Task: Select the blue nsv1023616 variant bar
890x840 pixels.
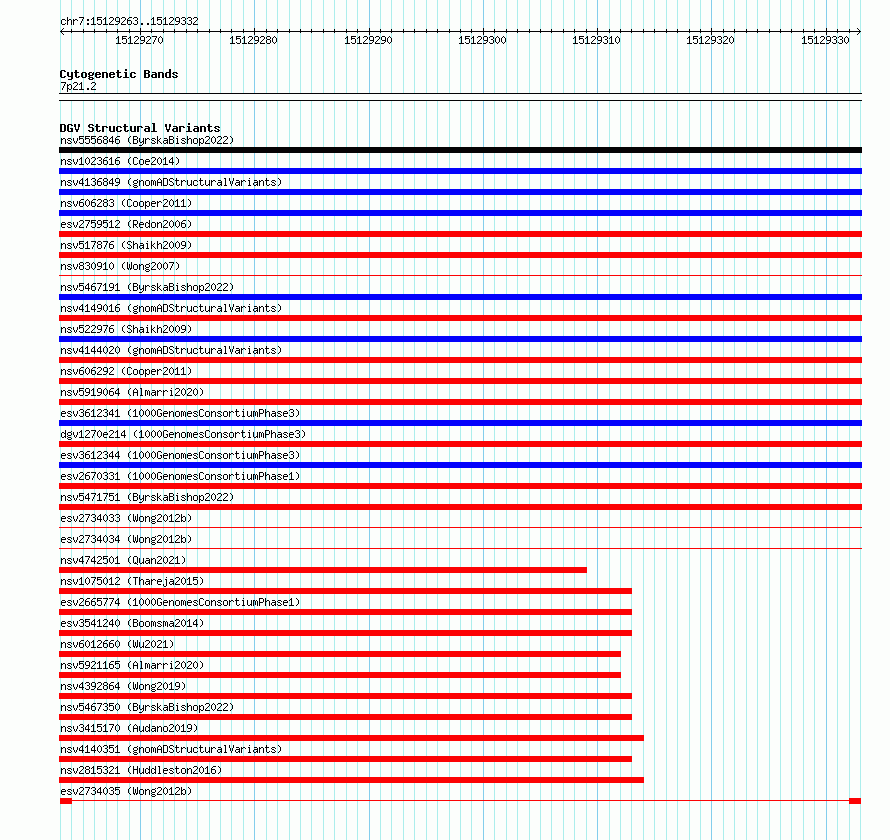Action: [x=460, y=171]
